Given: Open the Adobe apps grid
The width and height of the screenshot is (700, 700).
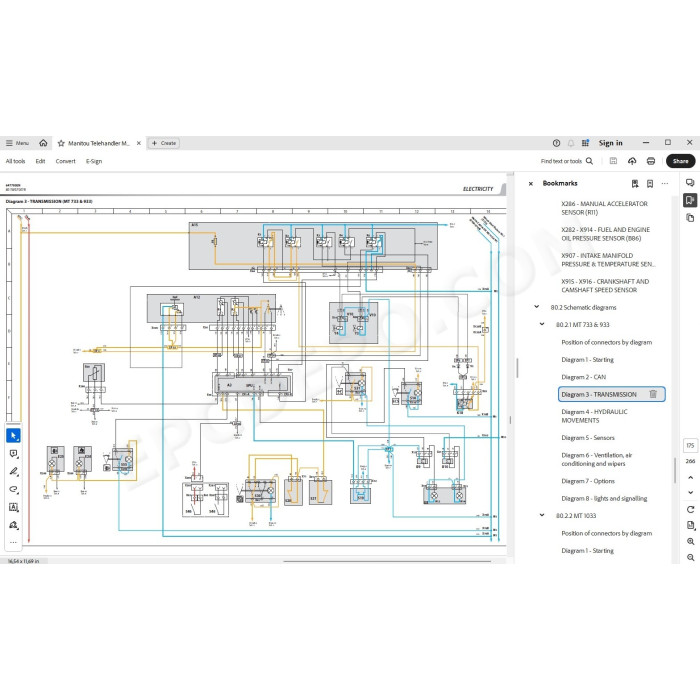Looking at the screenshot, I should click(x=585, y=143).
